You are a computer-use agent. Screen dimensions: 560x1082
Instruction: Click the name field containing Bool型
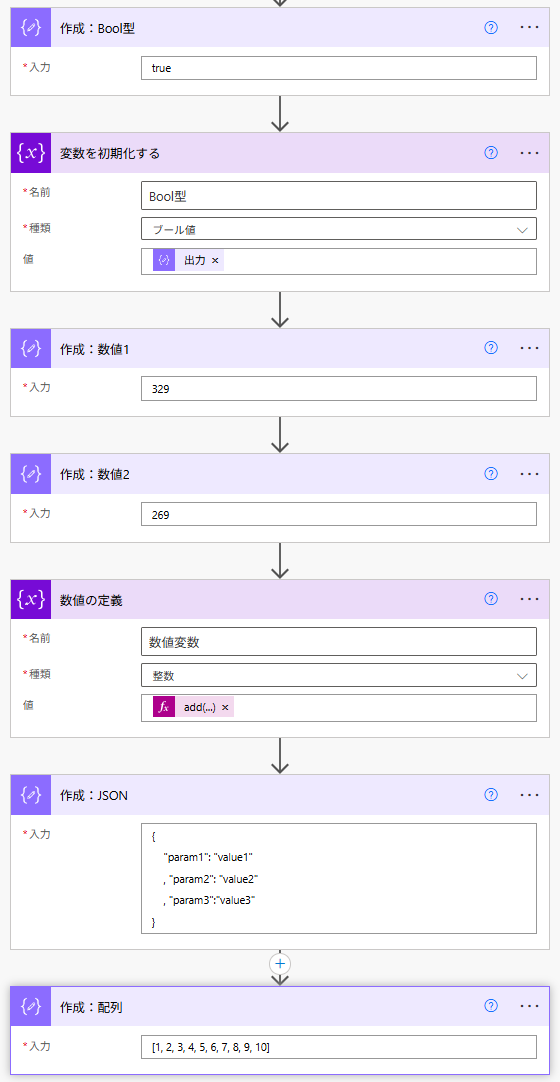(x=339, y=195)
